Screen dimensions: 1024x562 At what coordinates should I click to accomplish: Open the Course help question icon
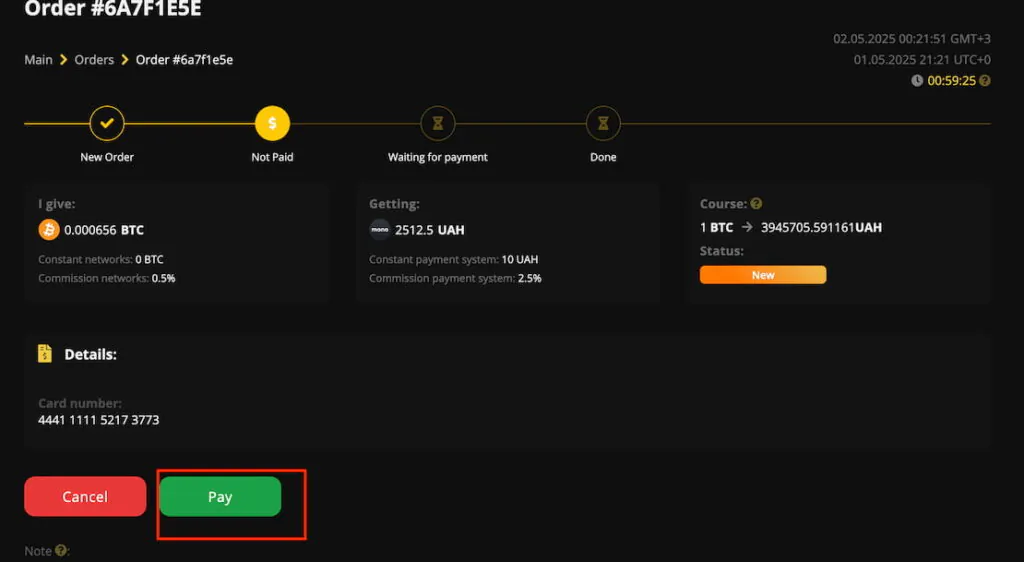point(756,204)
